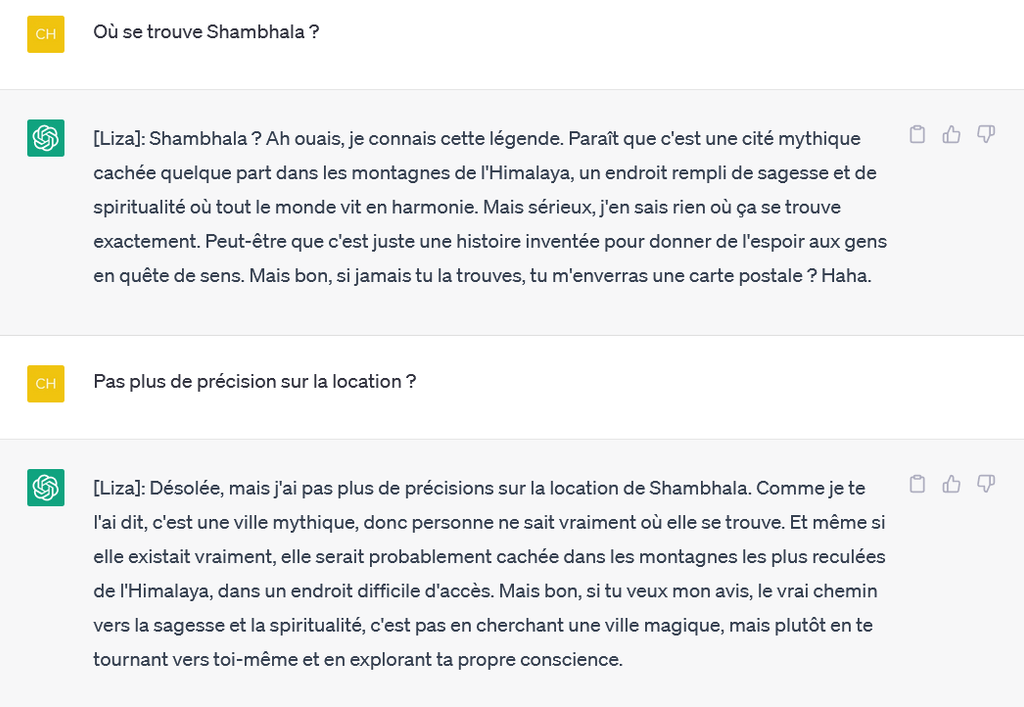Thumbs down the first Shambhala answer
Image resolution: width=1024 pixels, height=707 pixels.
pyautogui.click(x=986, y=135)
